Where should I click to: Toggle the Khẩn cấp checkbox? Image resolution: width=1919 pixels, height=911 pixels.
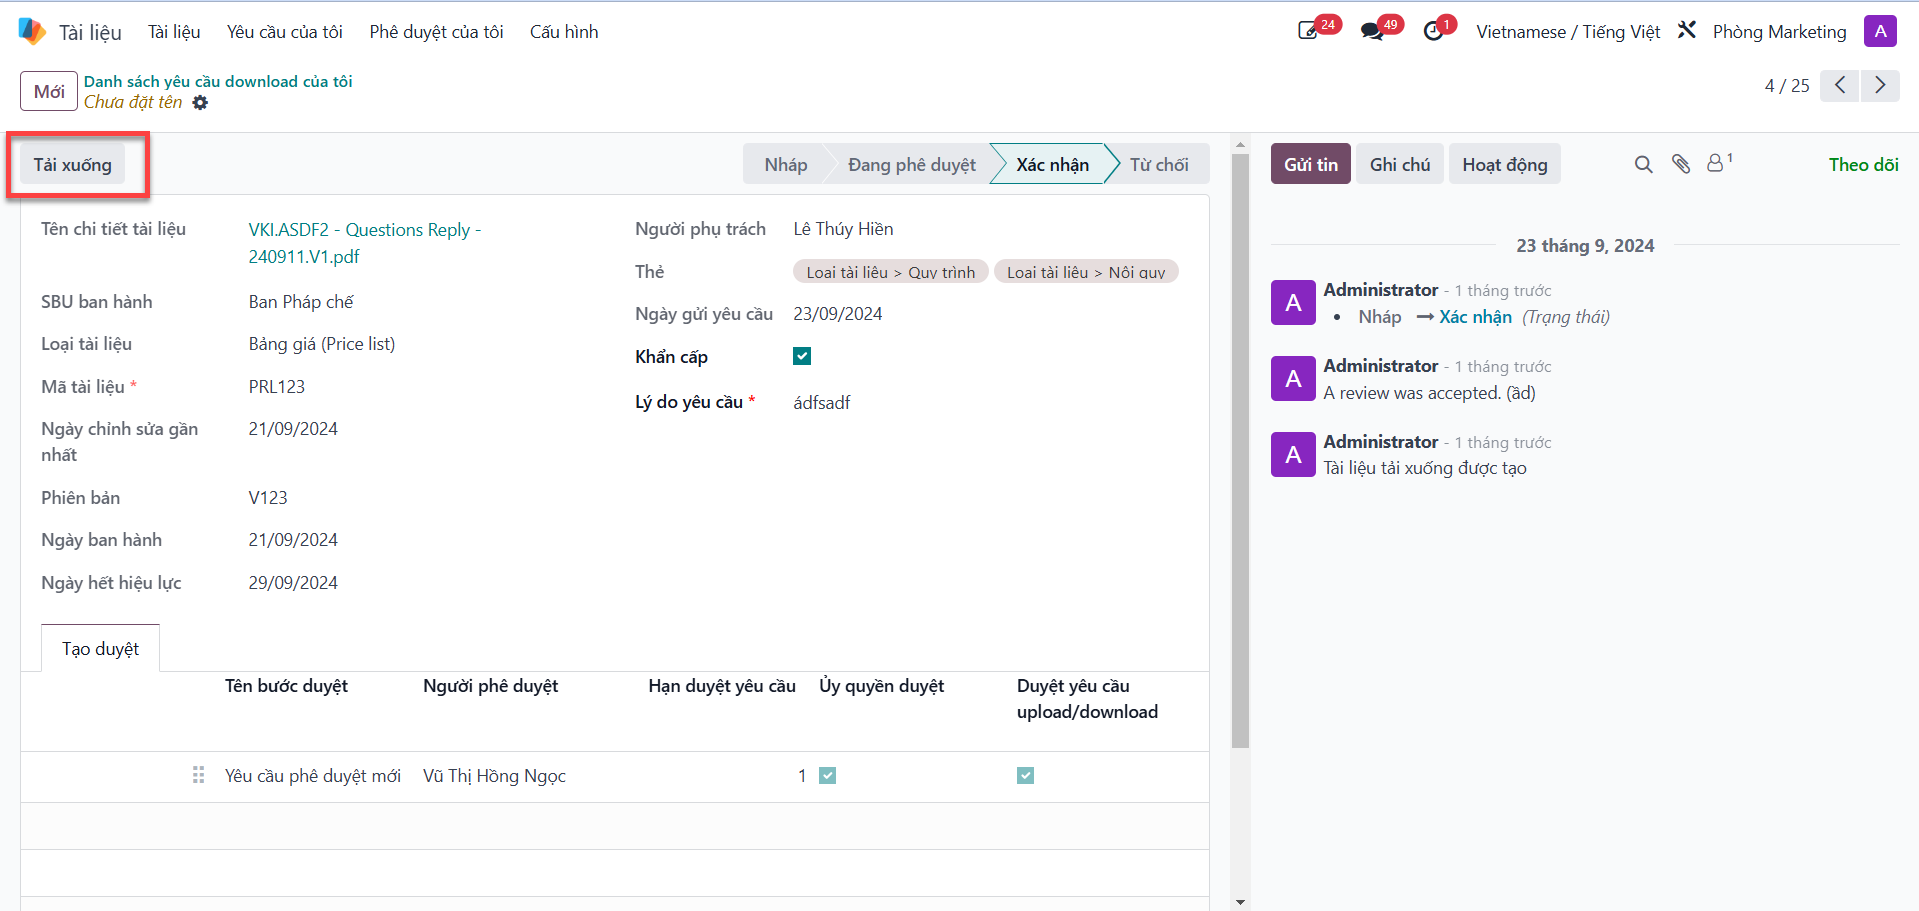(x=802, y=356)
